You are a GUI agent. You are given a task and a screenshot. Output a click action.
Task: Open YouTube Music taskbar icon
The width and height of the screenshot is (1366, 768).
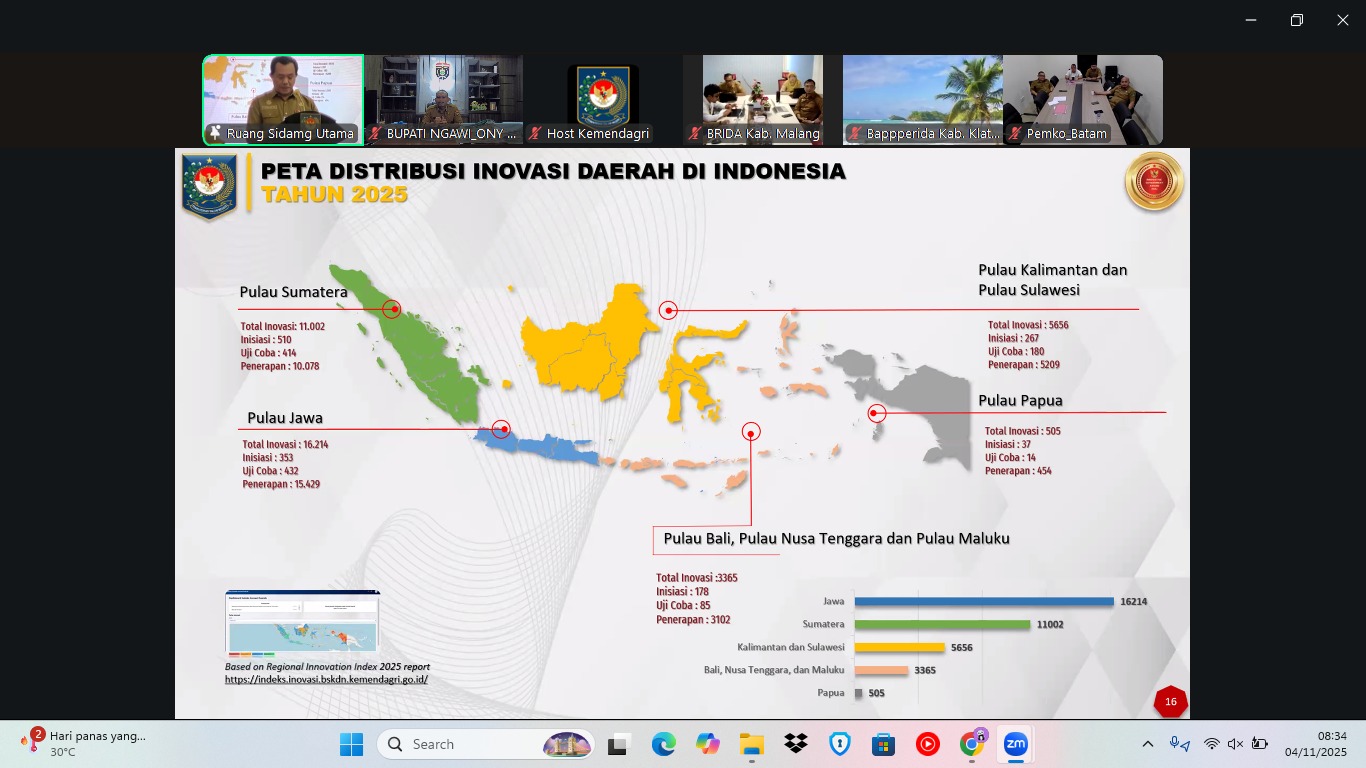927,744
